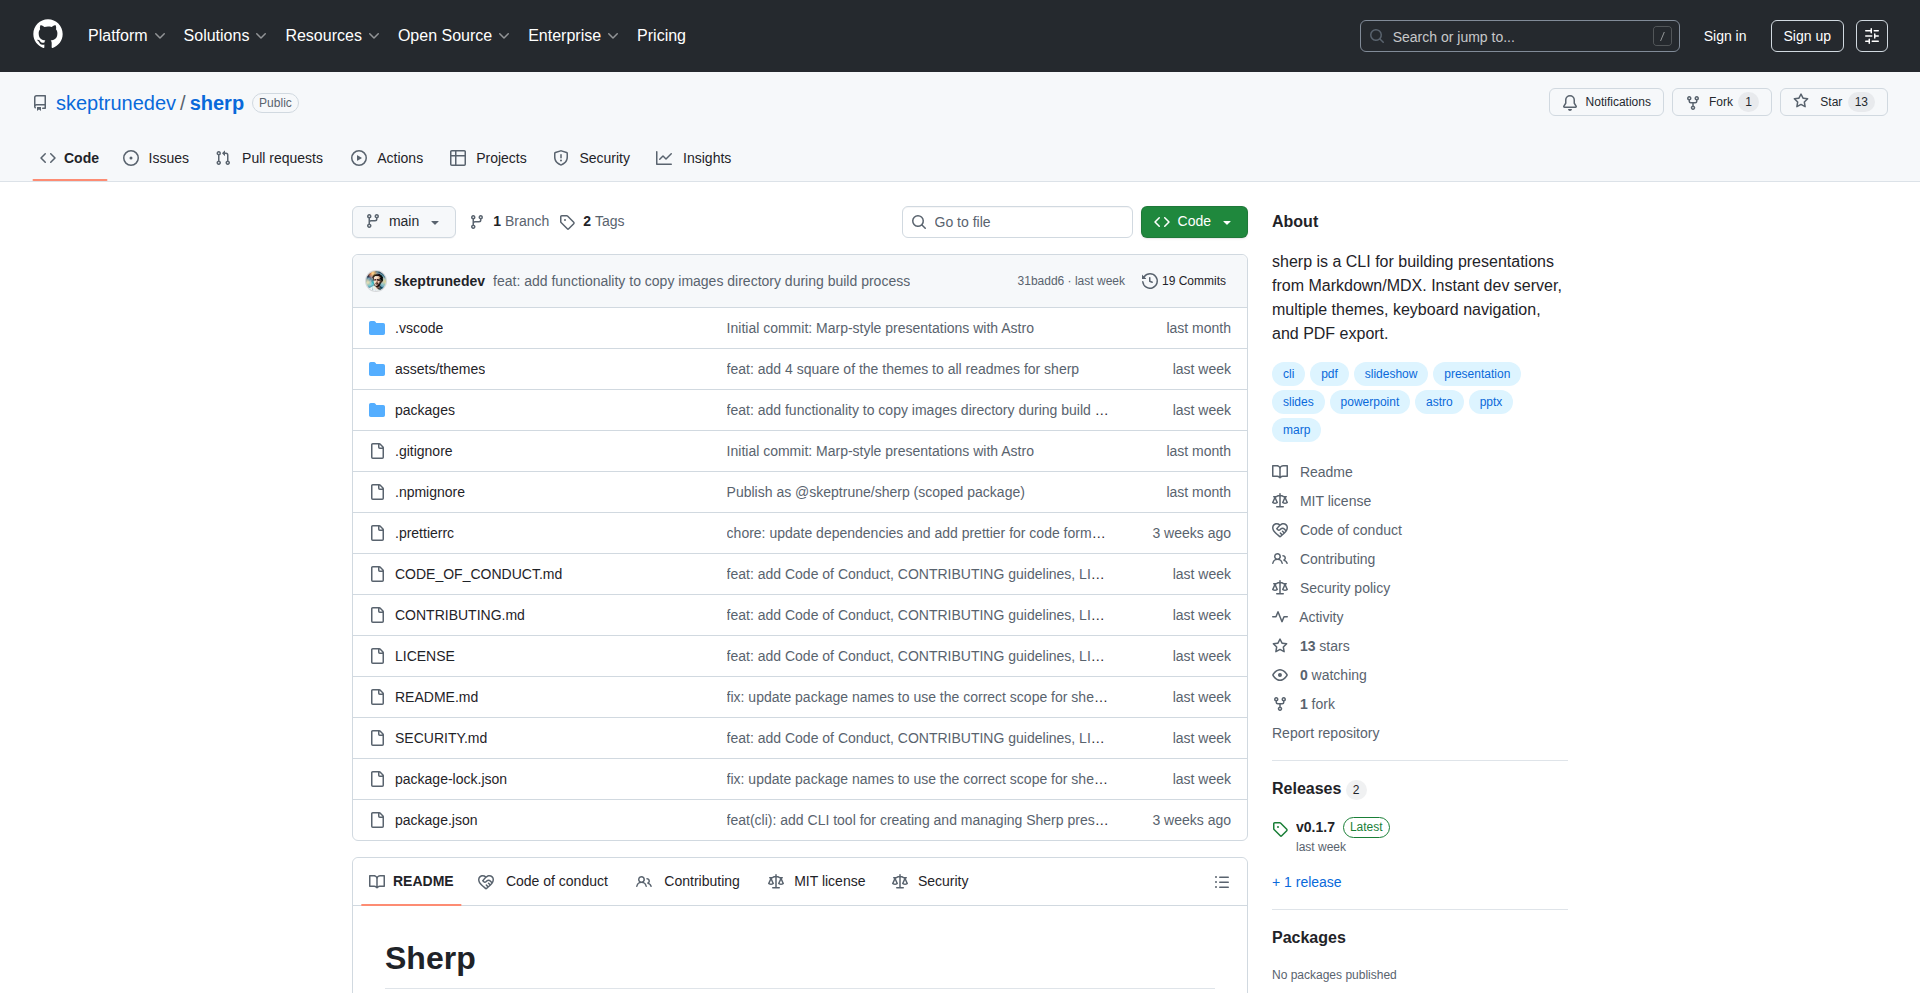Image resolution: width=1920 pixels, height=993 pixels.
Task: Expand the main branch dropdown
Action: click(403, 222)
